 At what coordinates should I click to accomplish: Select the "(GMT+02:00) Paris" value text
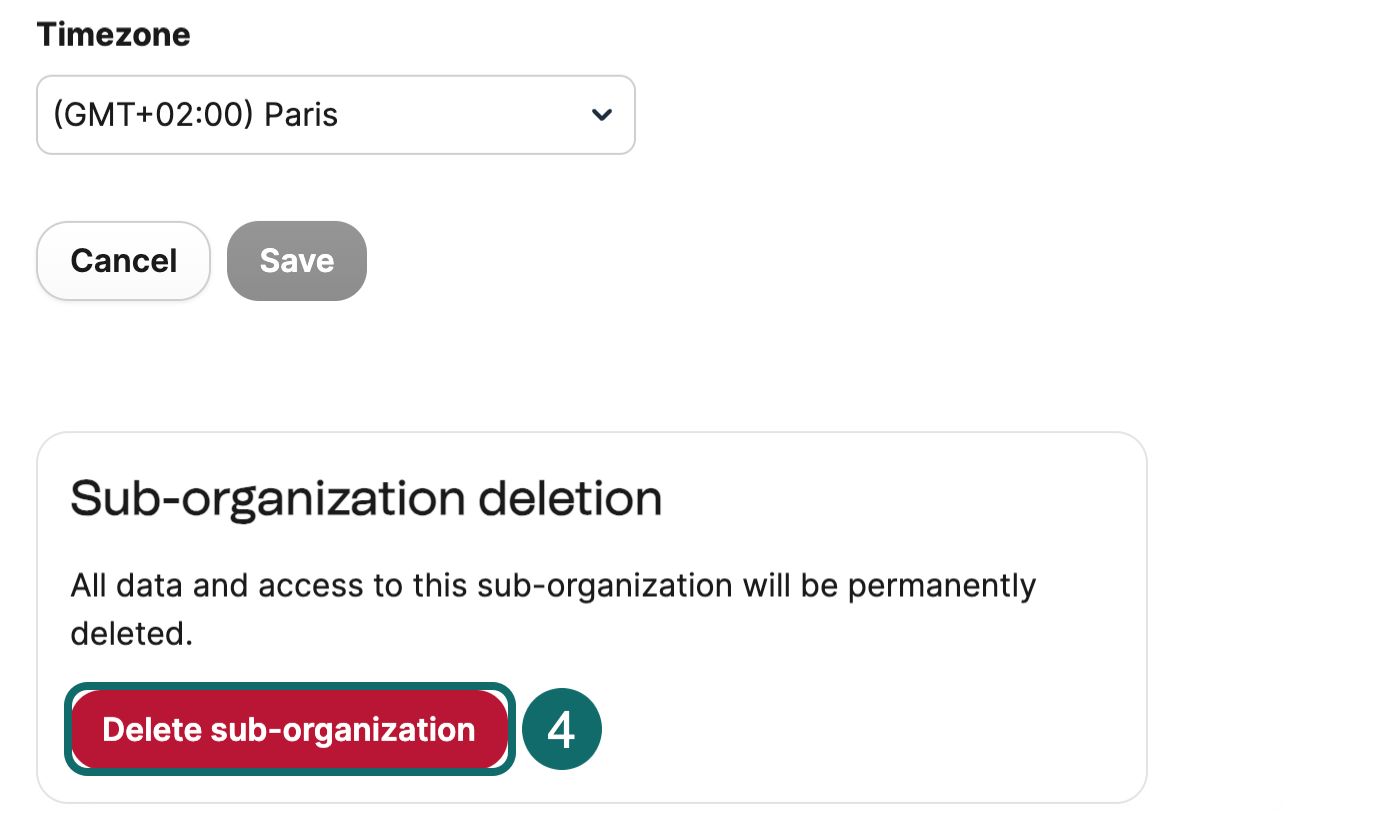click(x=195, y=115)
